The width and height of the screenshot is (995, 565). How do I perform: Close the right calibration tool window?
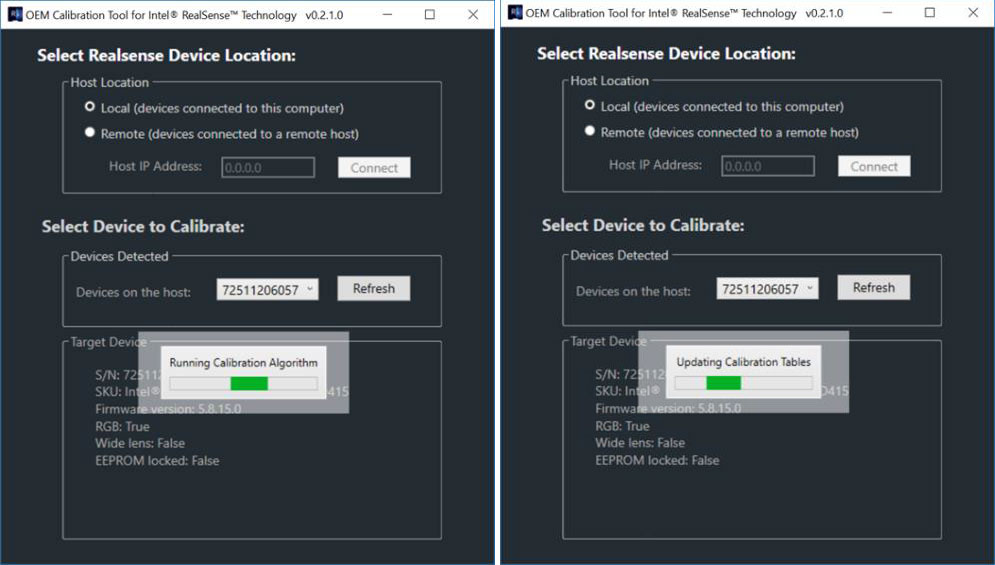[973, 13]
